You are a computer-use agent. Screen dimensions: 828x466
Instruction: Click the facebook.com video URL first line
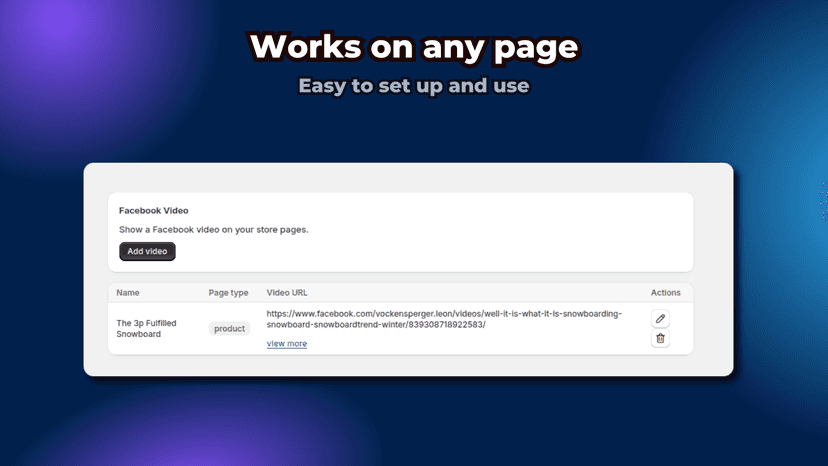444,314
